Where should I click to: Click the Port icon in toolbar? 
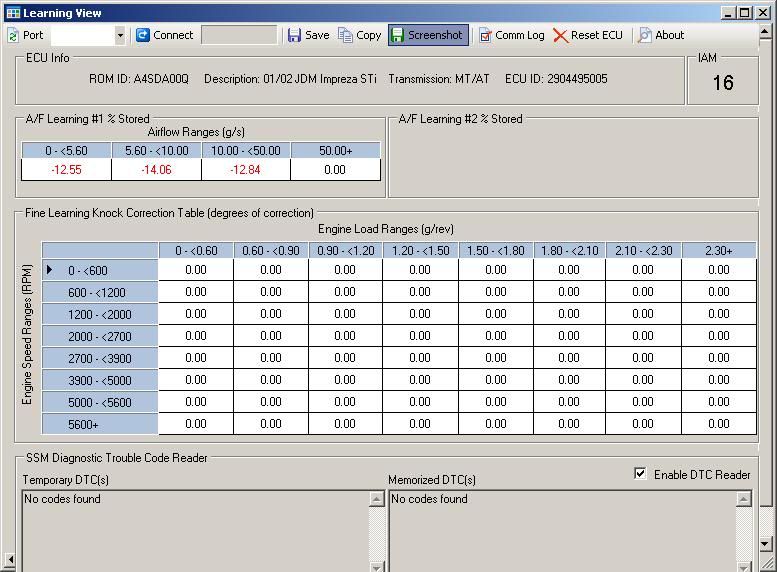(x=13, y=35)
